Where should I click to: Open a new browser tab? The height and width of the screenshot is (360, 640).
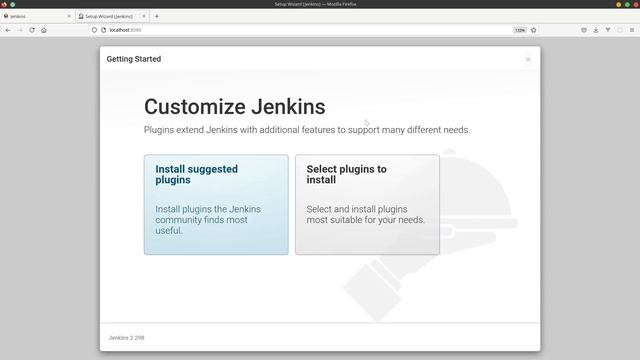(157, 16)
